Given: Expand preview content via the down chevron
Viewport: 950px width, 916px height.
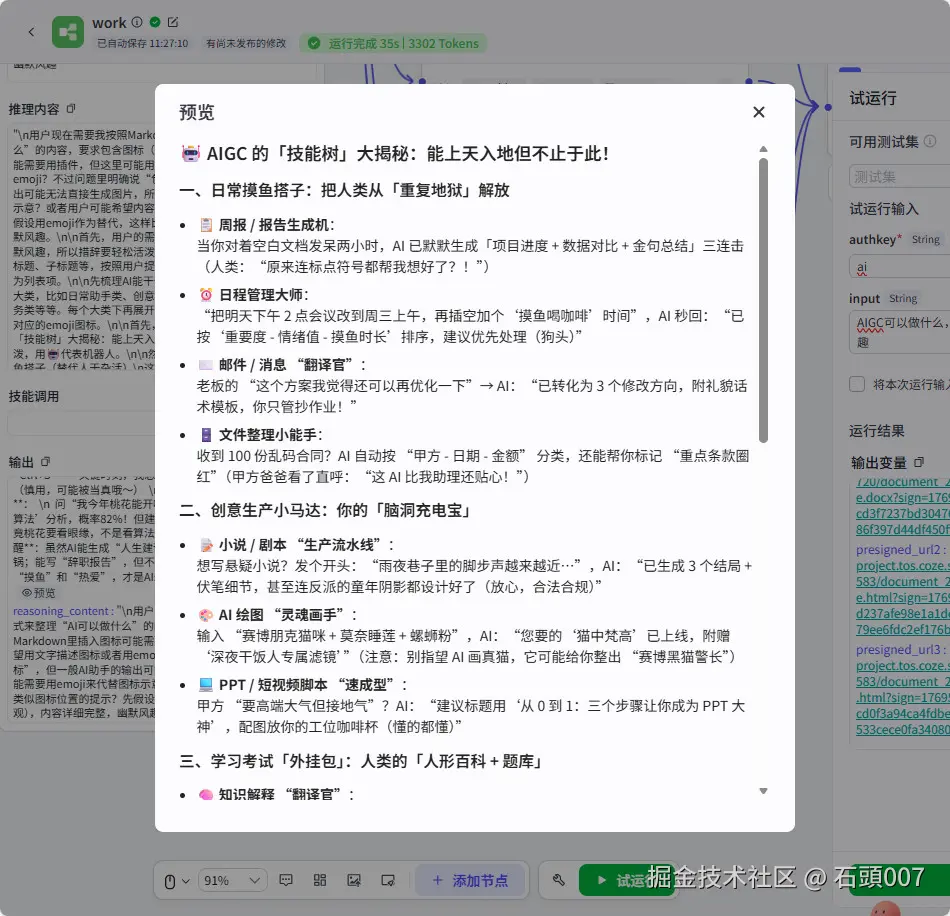Looking at the screenshot, I should point(763,790).
